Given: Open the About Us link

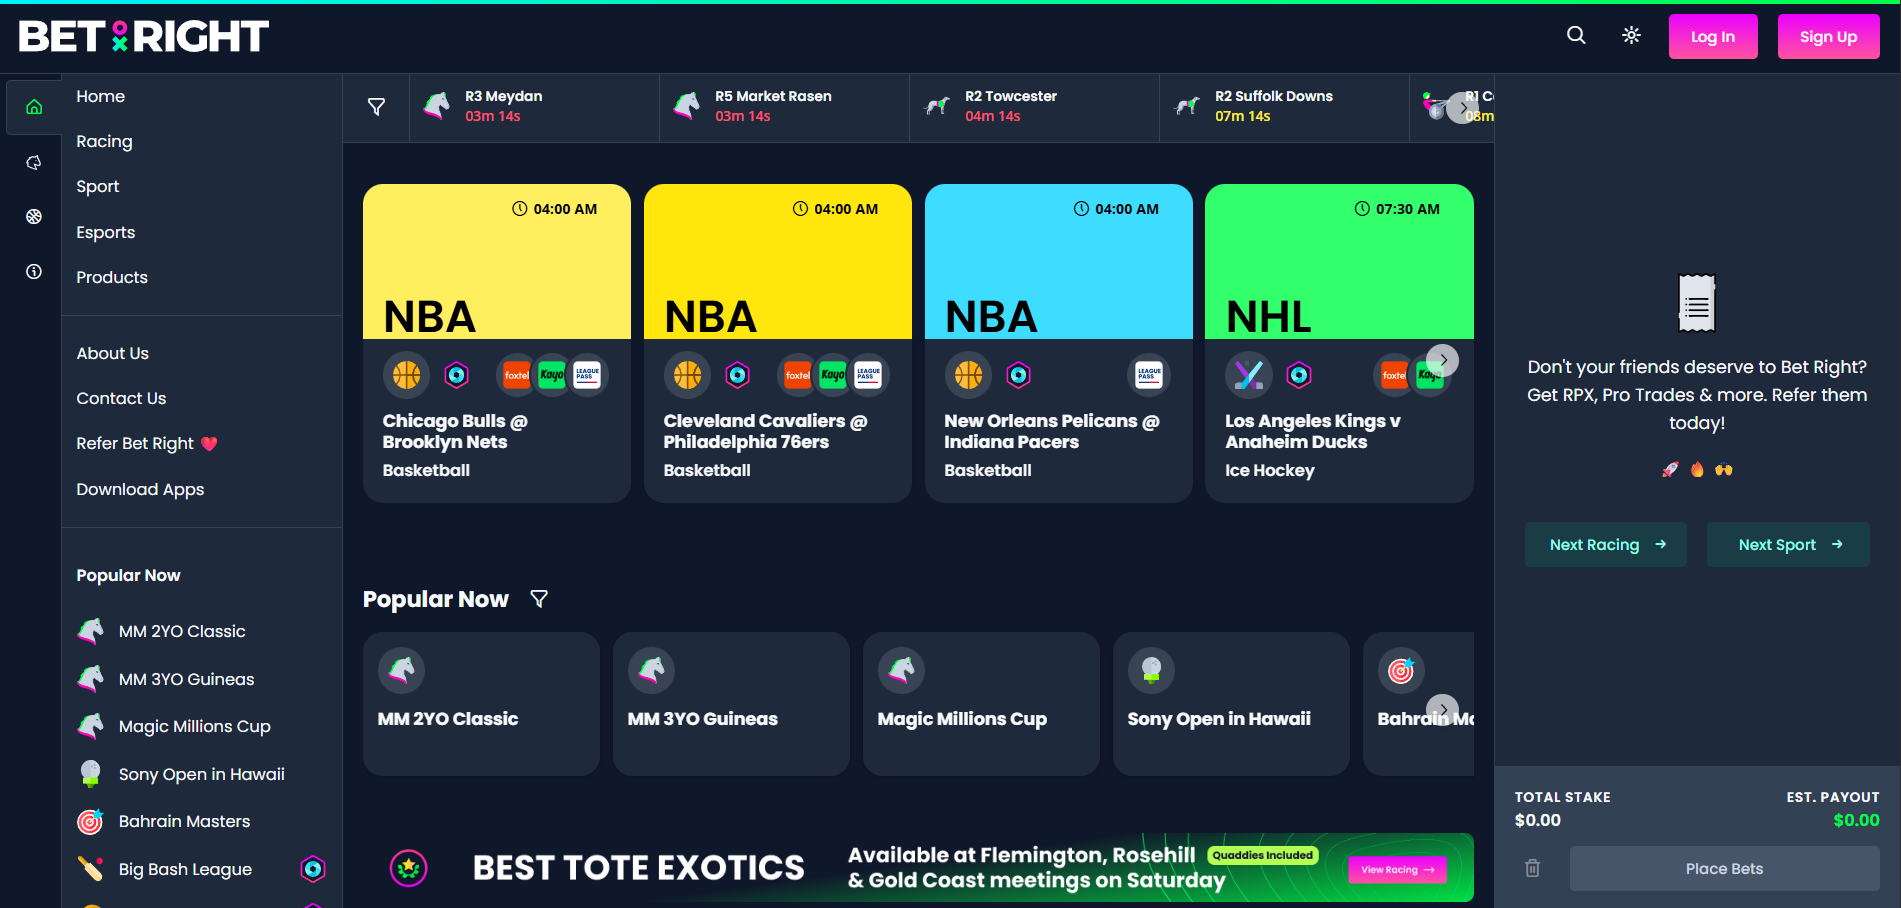Looking at the screenshot, I should coord(113,353).
